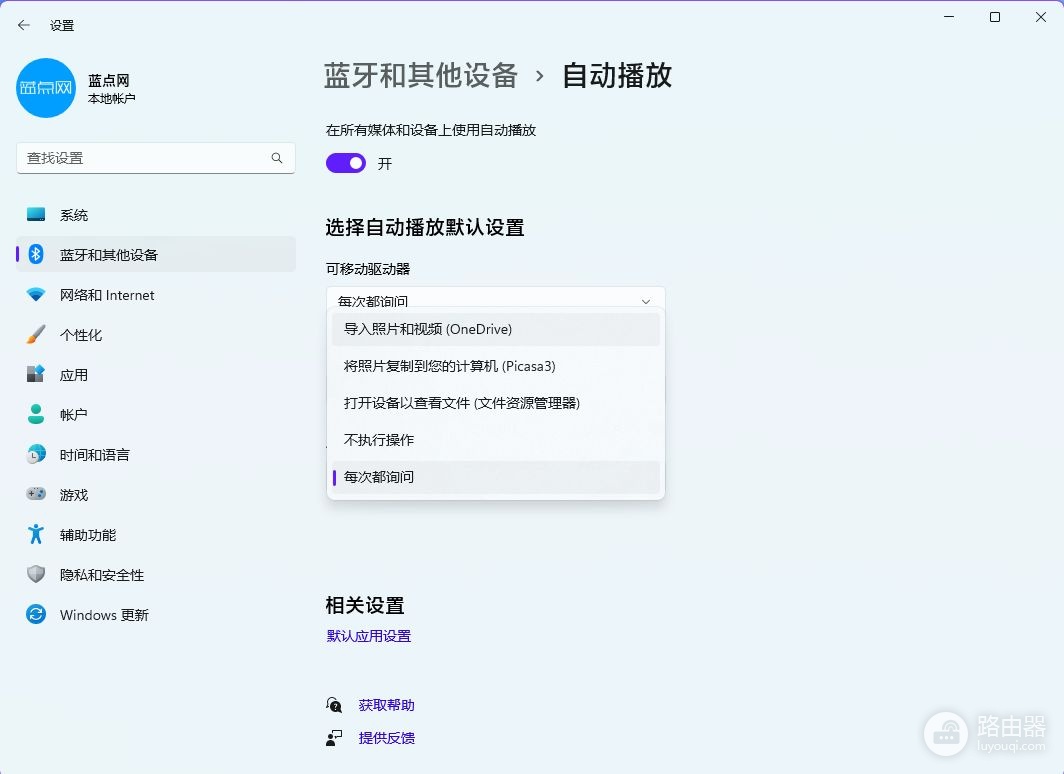Click the search magnifier icon
Viewport: 1064px width, 774px height.
point(277,158)
